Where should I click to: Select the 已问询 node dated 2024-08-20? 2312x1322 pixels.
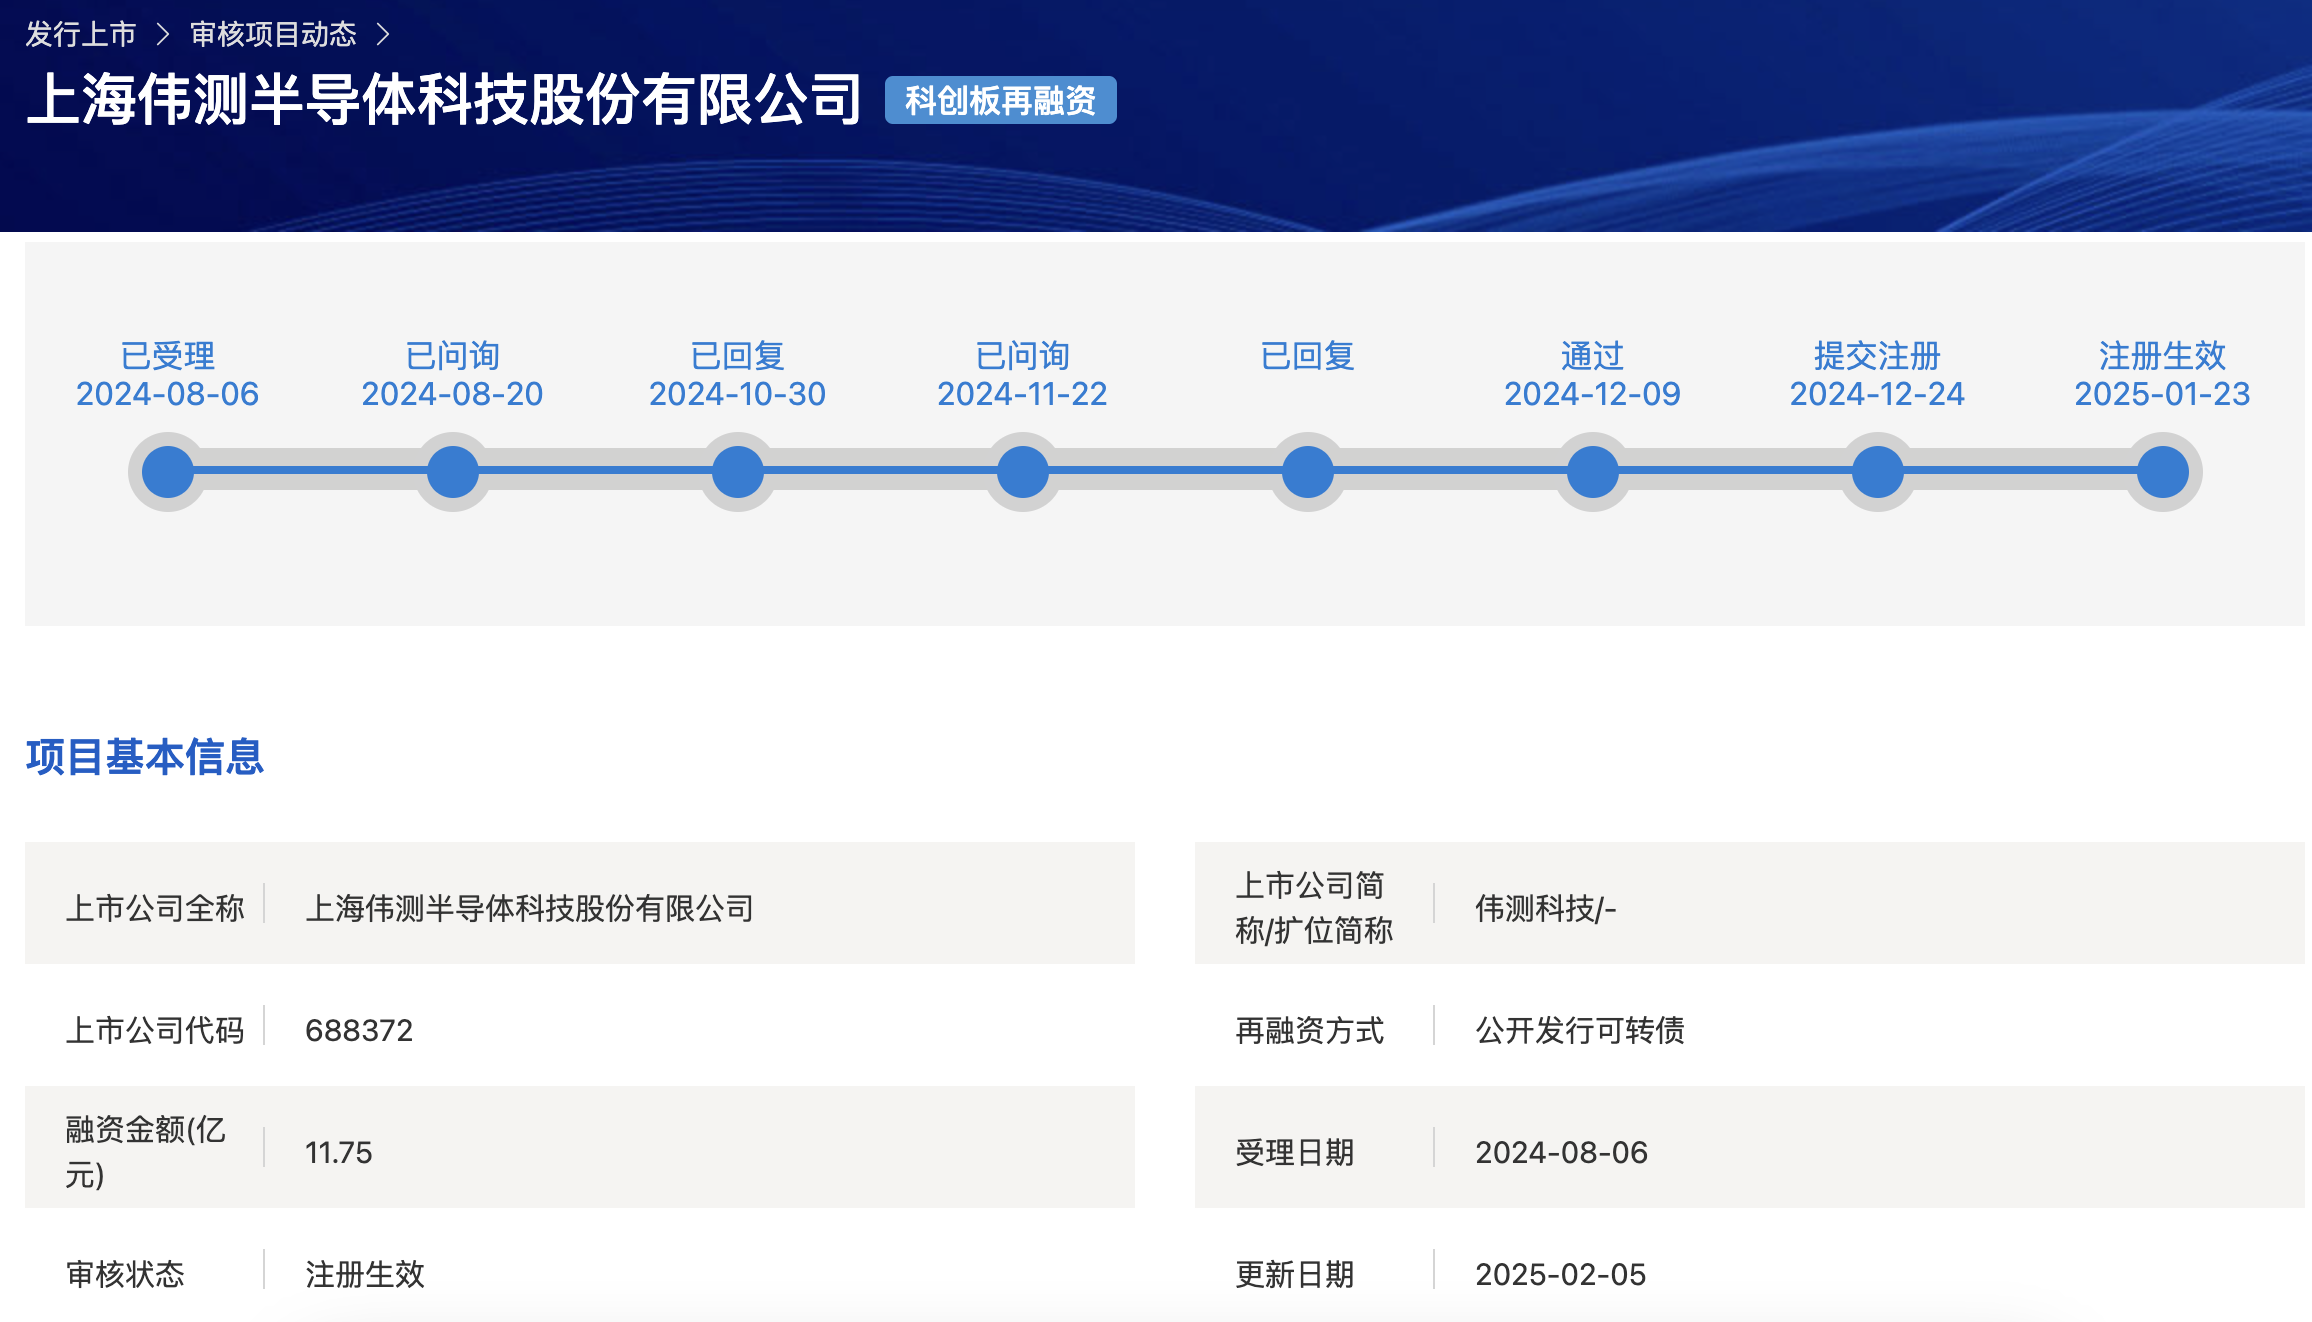click(x=452, y=470)
